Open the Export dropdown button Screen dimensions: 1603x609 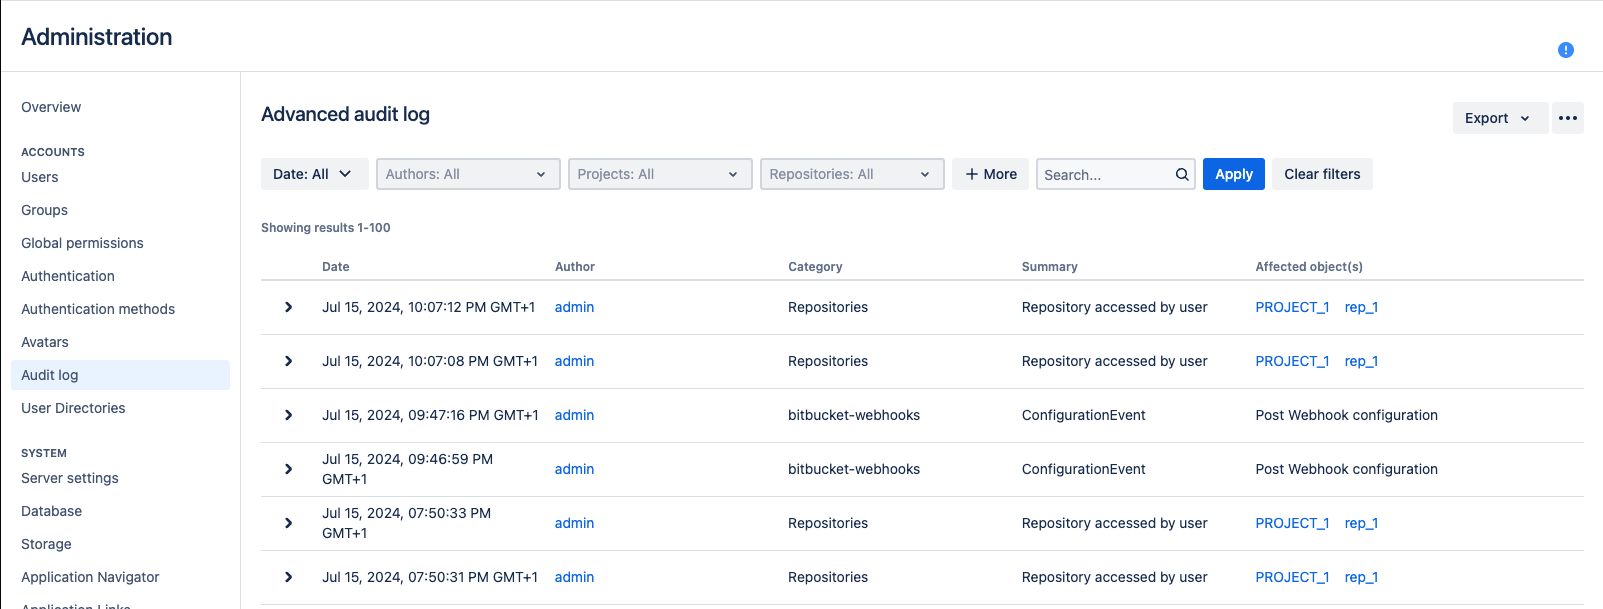[1498, 118]
